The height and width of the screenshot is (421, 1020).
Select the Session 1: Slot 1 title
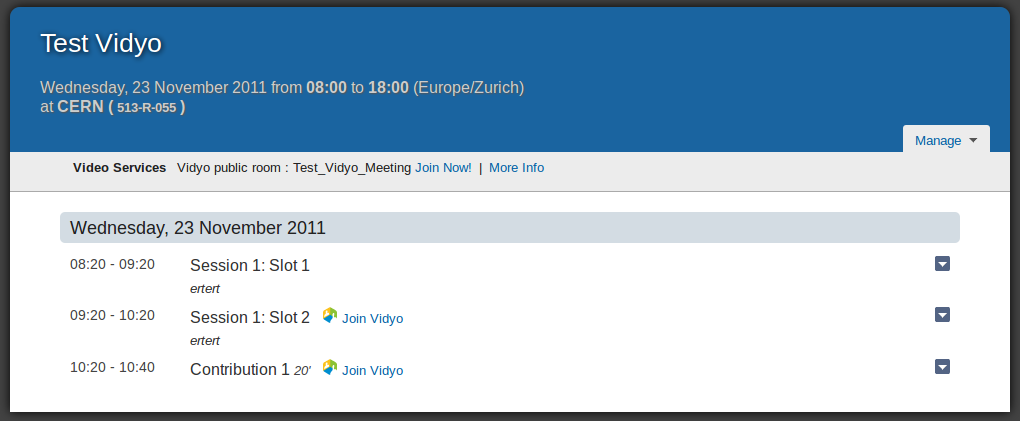tap(250, 265)
